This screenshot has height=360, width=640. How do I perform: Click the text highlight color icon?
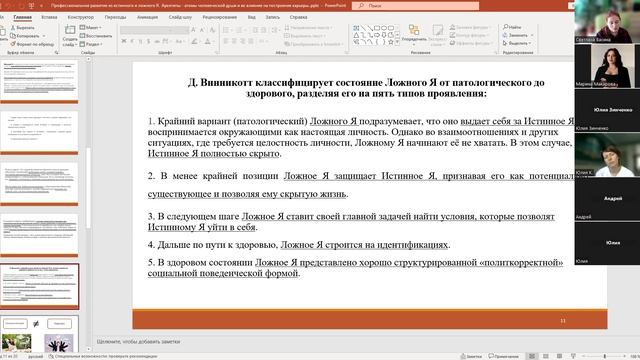point(195,41)
